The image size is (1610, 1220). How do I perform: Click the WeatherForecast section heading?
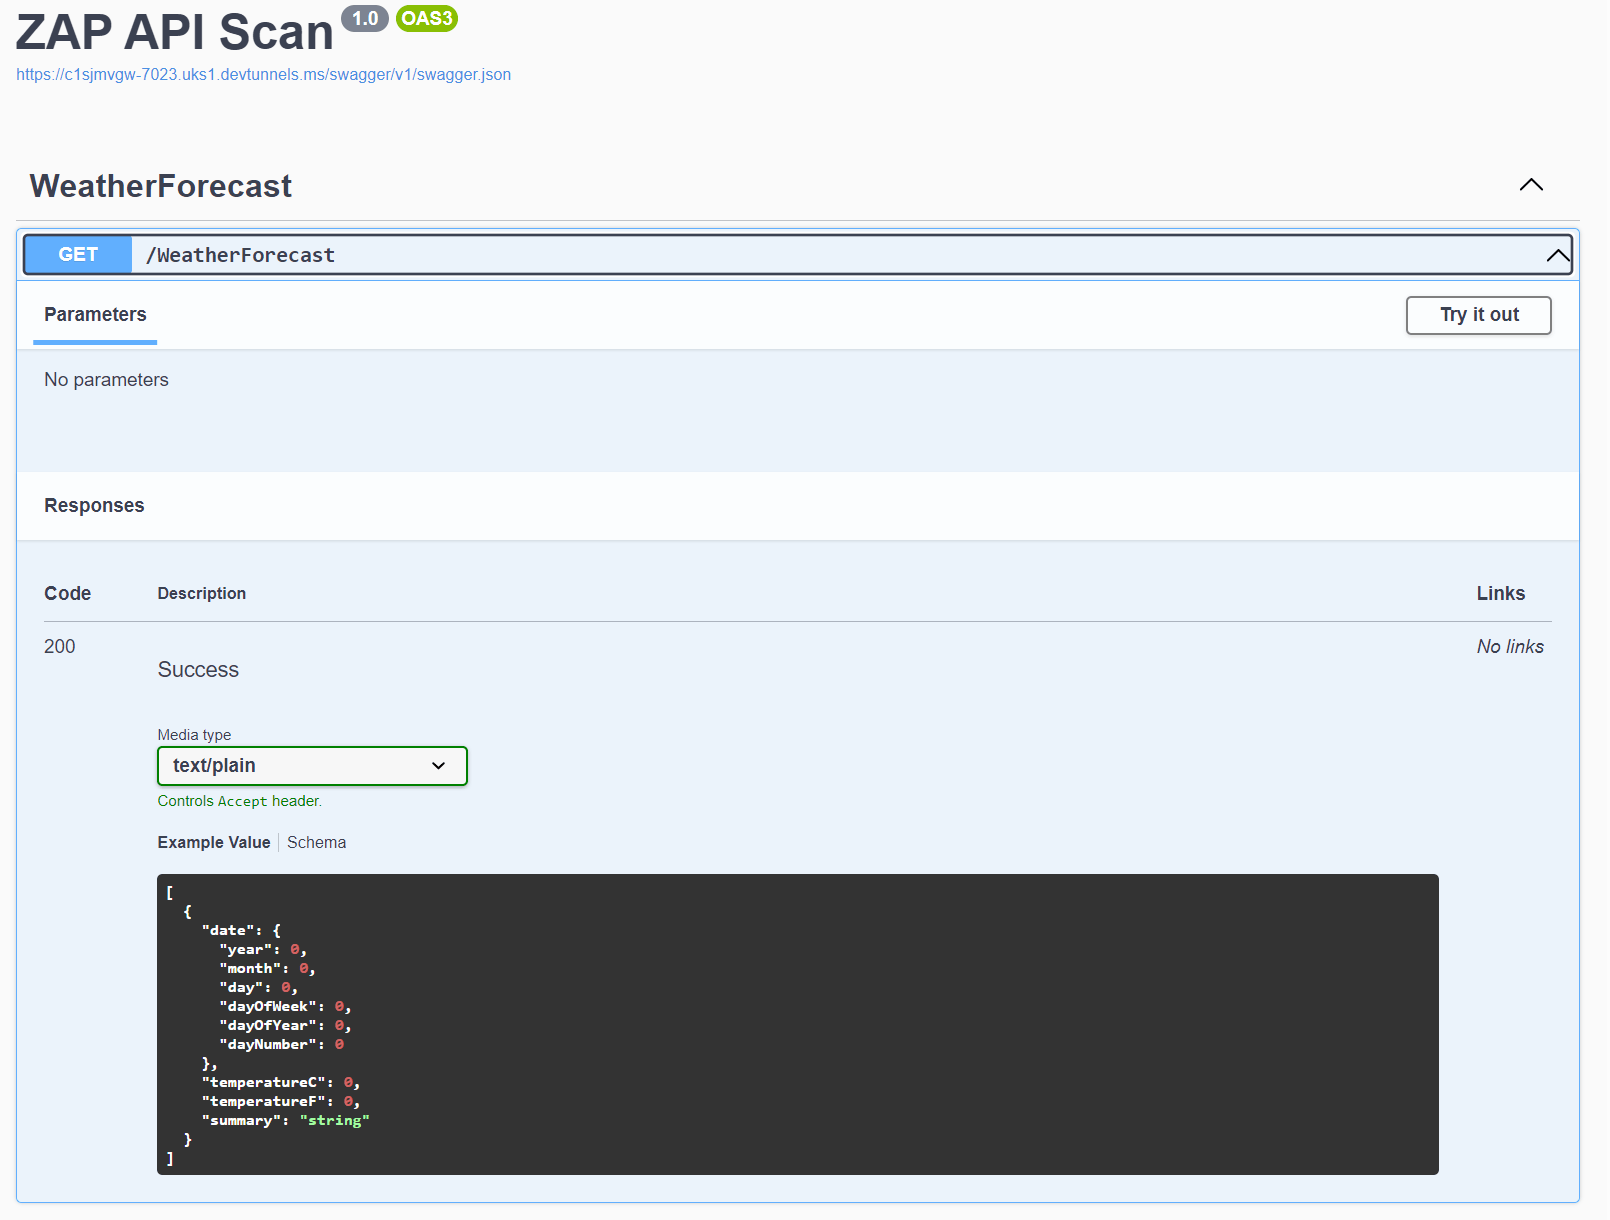[161, 186]
